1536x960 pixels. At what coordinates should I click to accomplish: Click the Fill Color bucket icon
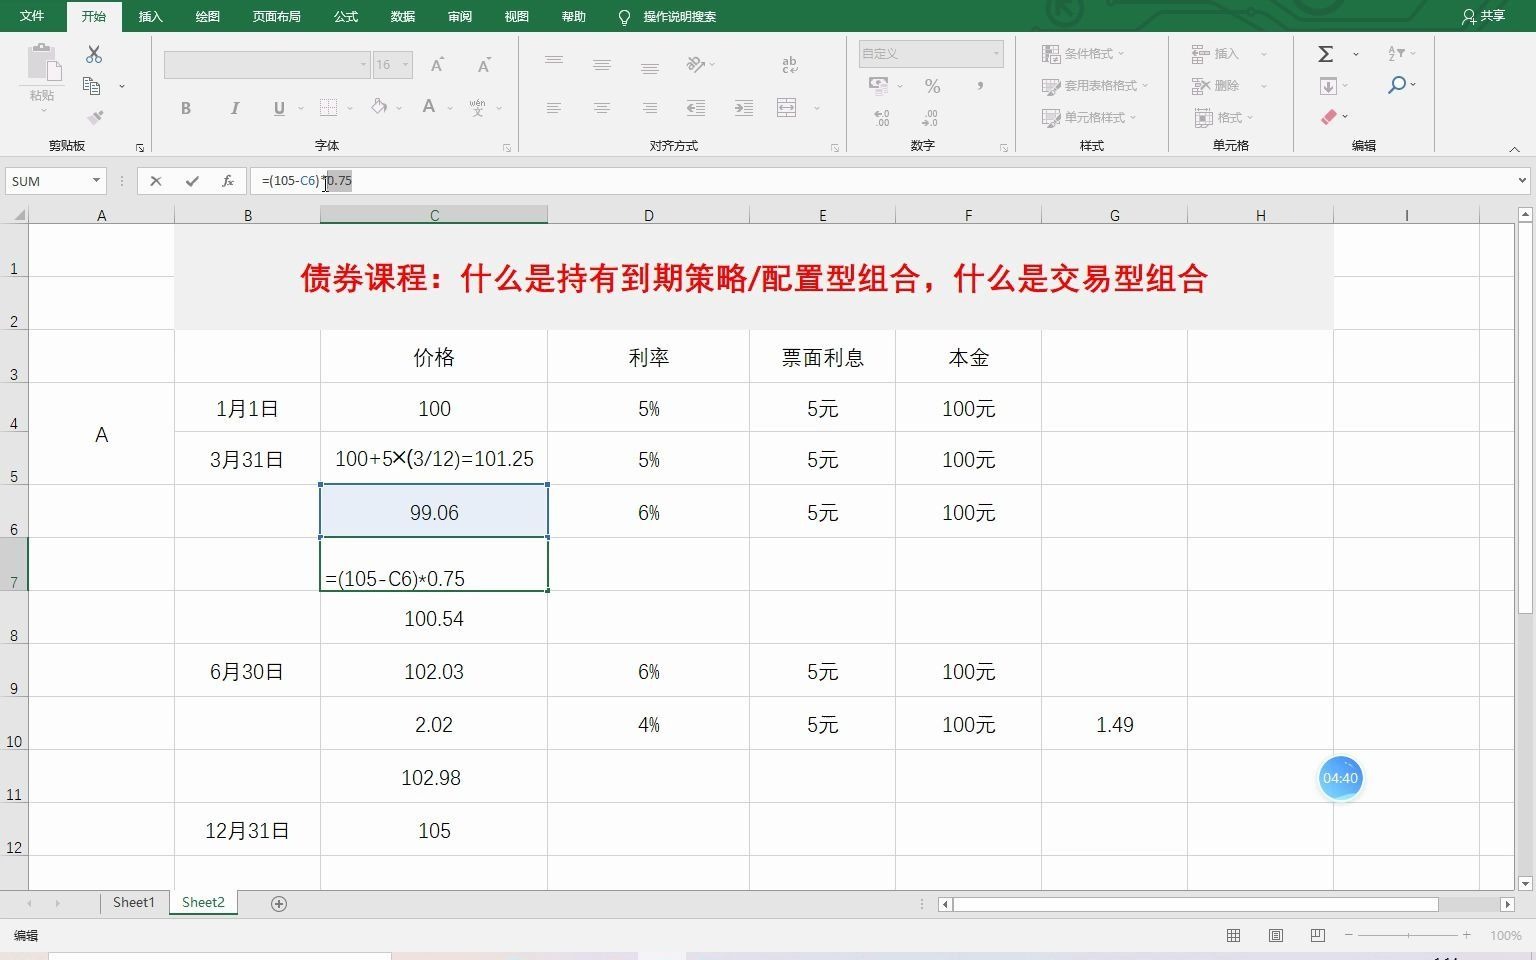[379, 107]
